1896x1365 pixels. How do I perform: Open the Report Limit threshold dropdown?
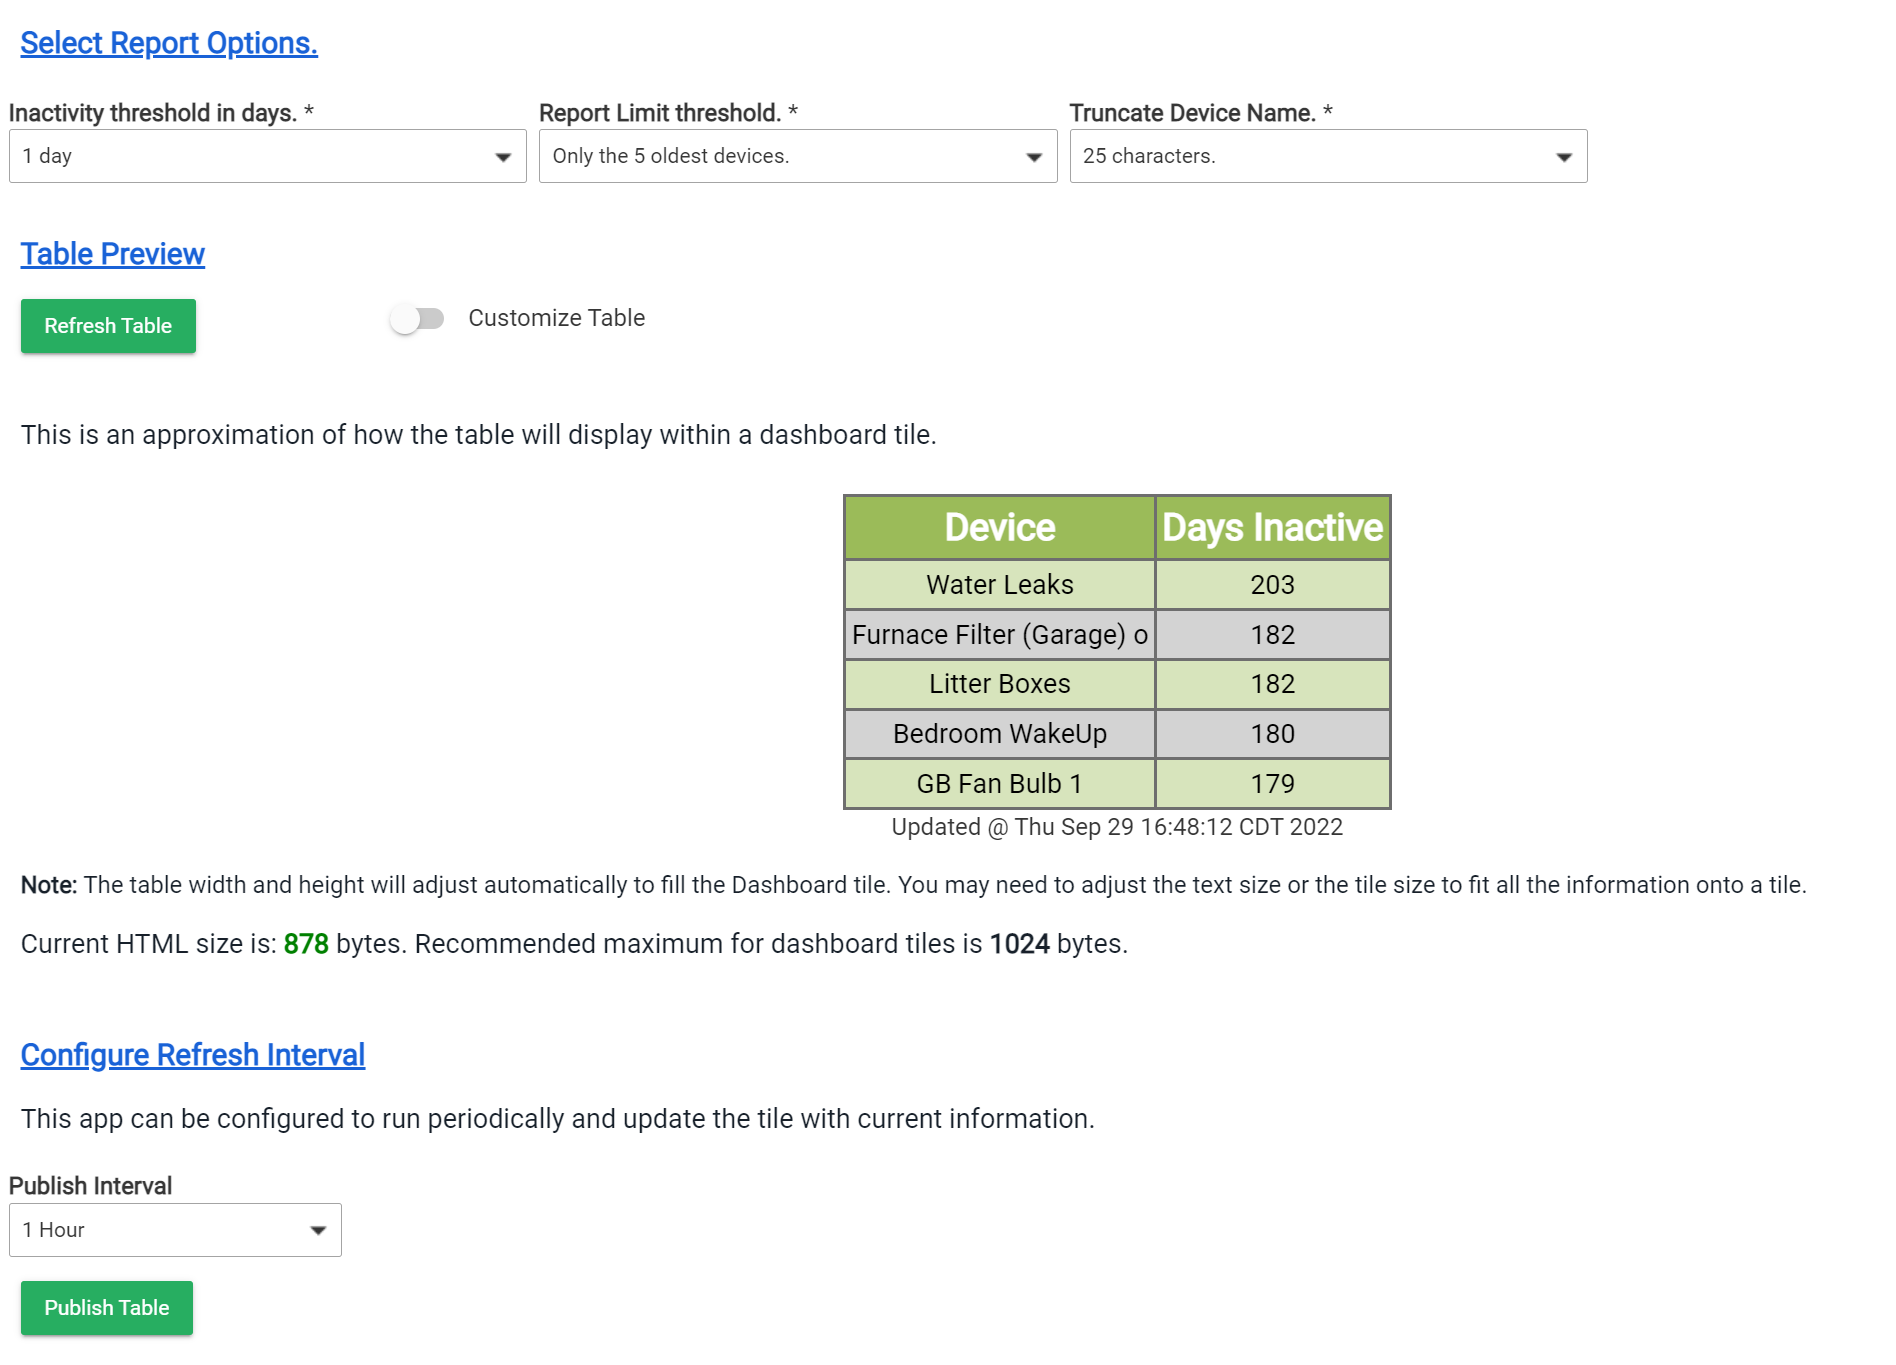[798, 156]
